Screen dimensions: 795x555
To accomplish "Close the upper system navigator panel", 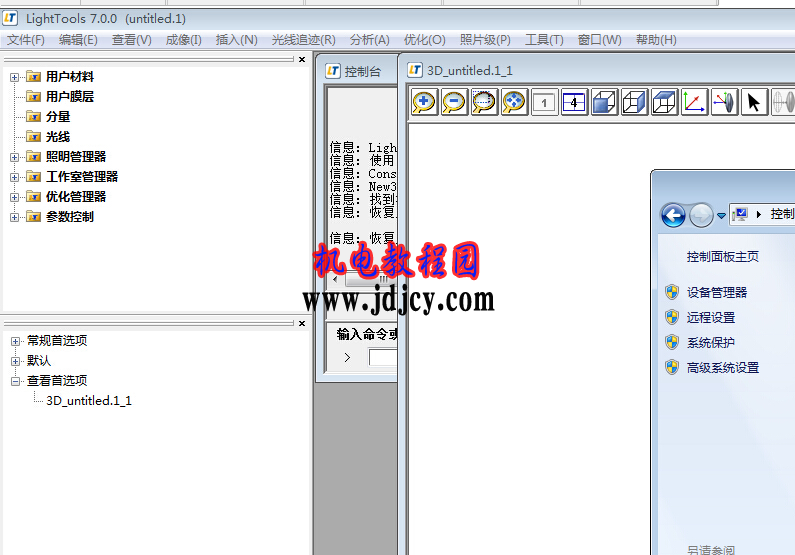I will pyautogui.click(x=302, y=59).
